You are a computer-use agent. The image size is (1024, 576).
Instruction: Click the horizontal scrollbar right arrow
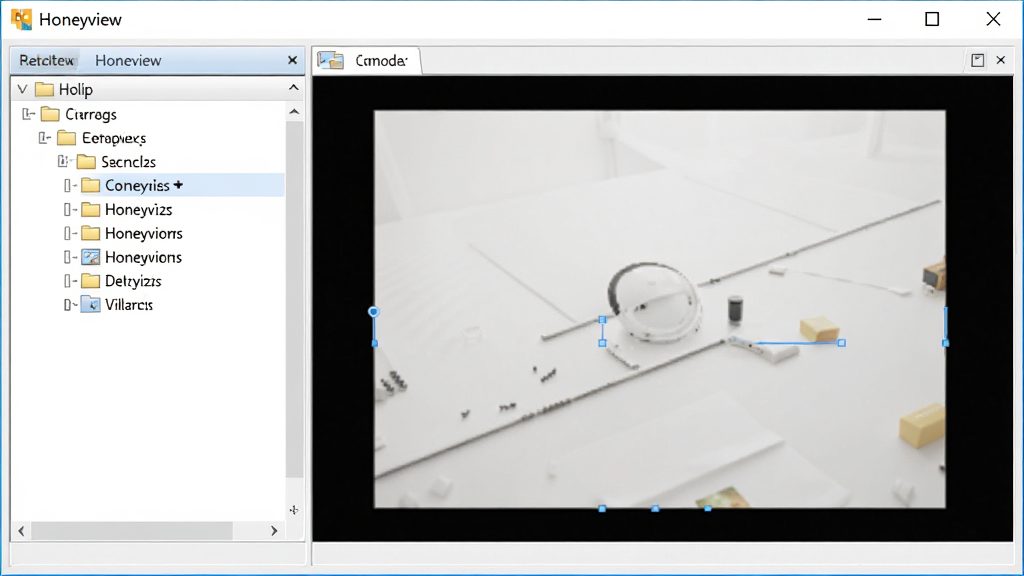pyautogui.click(x=274, y=531)
